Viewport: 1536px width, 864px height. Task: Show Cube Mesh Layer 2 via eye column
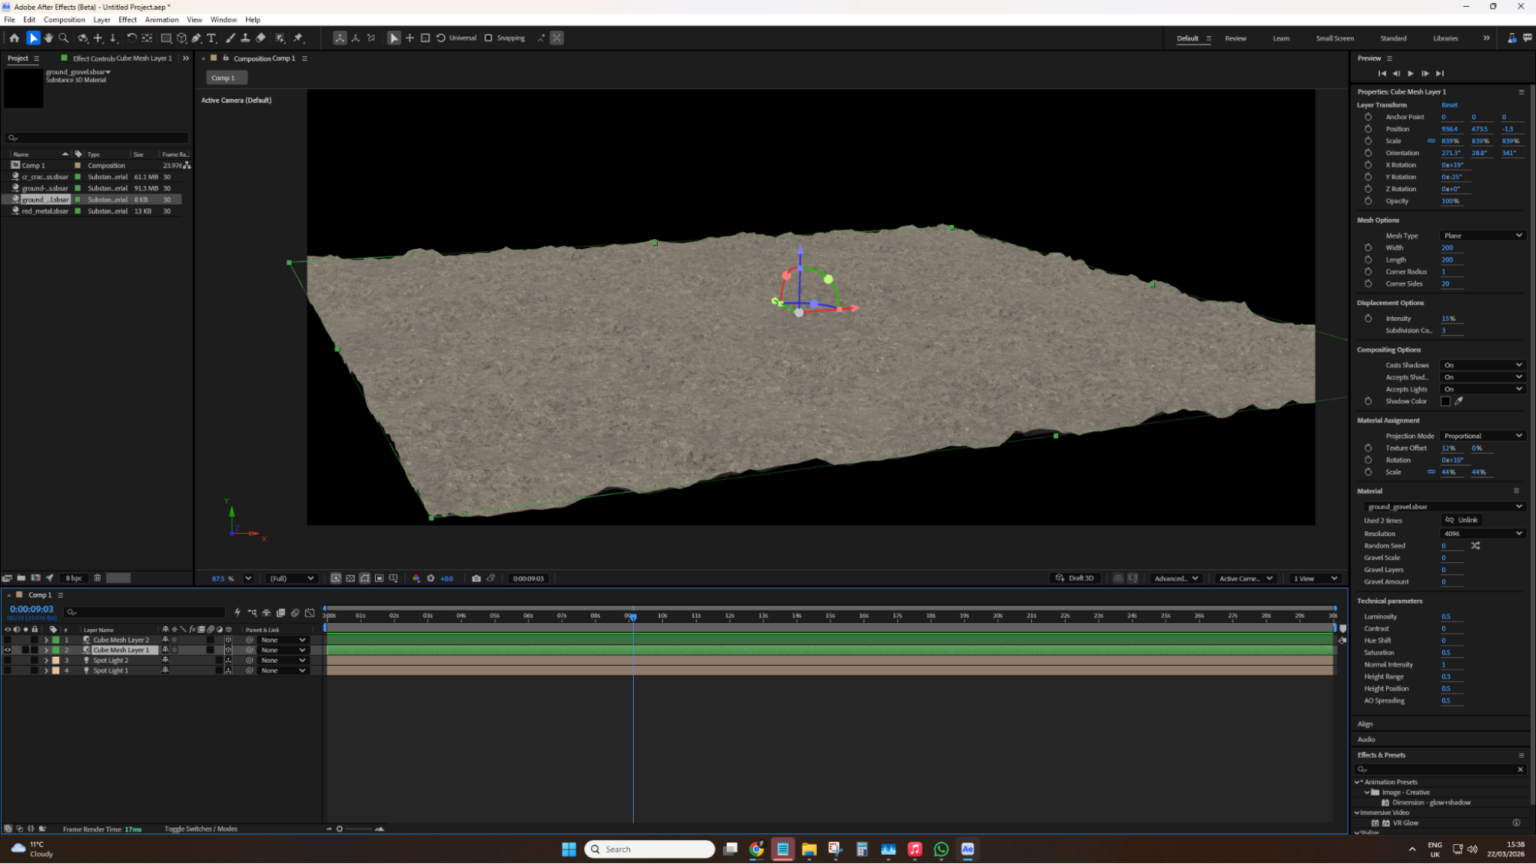8,640
